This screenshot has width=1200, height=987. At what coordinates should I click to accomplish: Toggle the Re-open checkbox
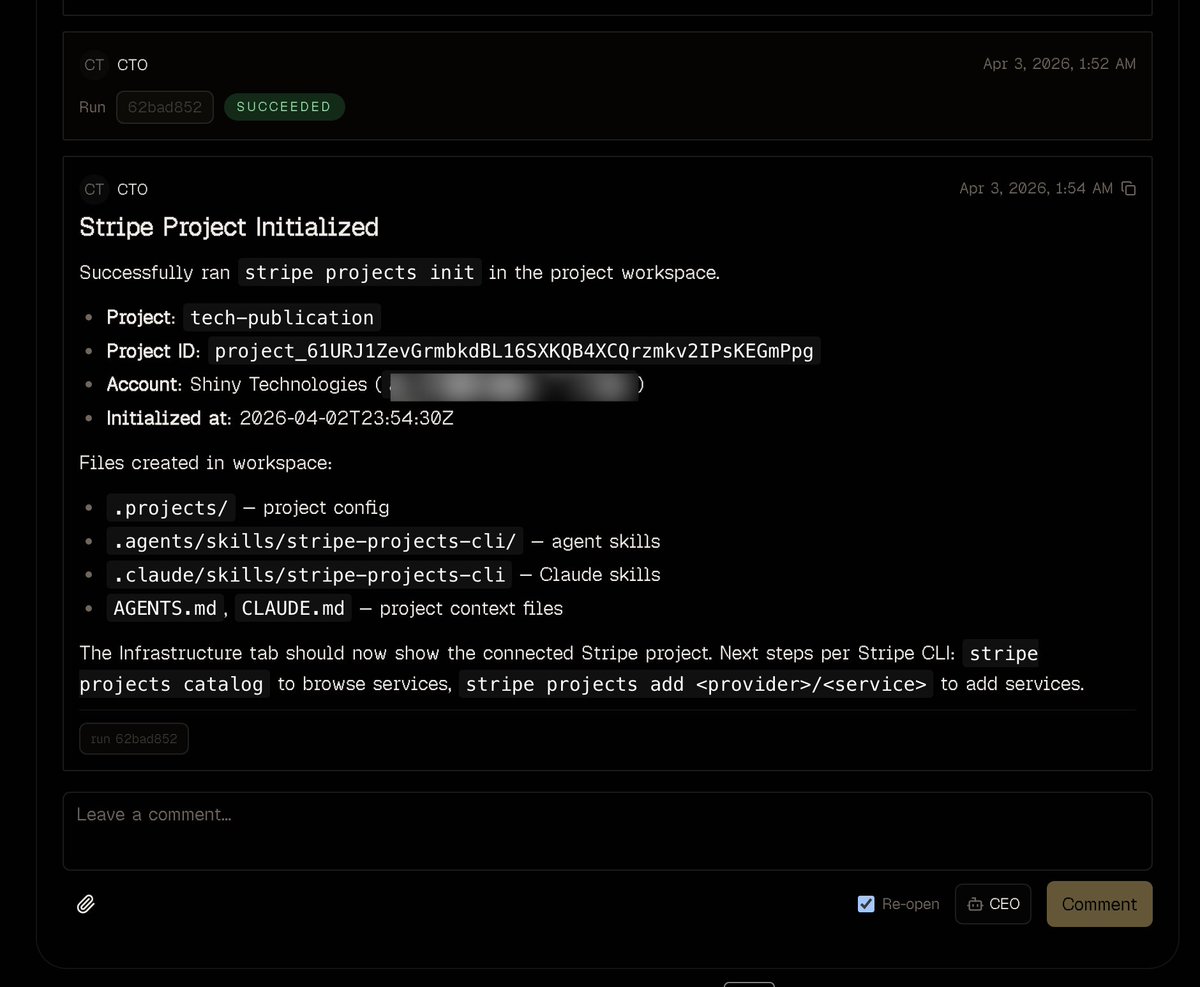point(866,904)
